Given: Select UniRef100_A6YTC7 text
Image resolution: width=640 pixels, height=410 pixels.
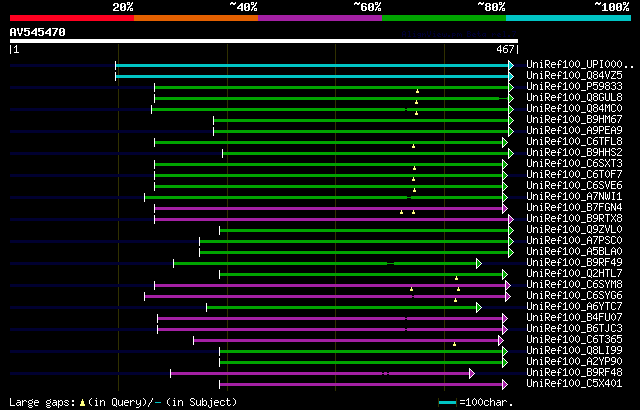Looking at the screenshot, I should (574, 307).
